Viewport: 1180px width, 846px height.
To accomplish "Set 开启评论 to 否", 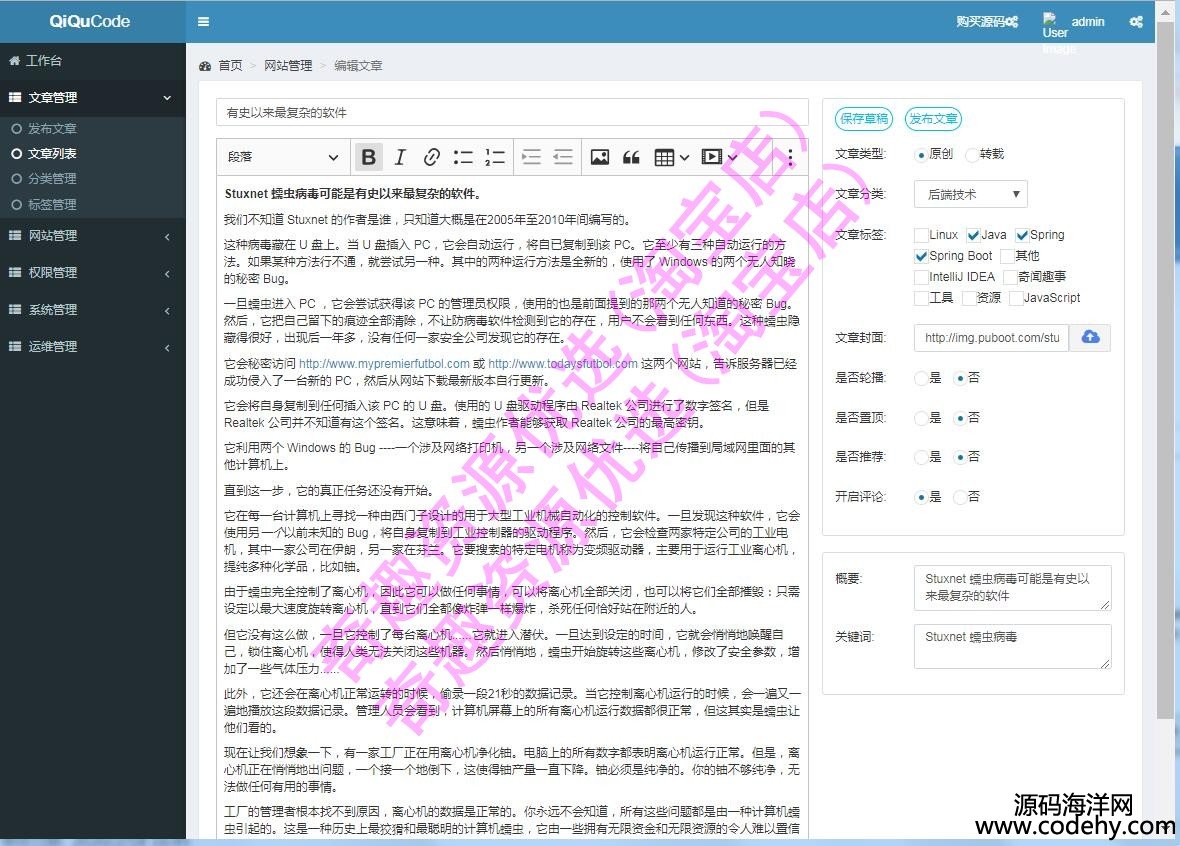I will [x=960, y=497].
